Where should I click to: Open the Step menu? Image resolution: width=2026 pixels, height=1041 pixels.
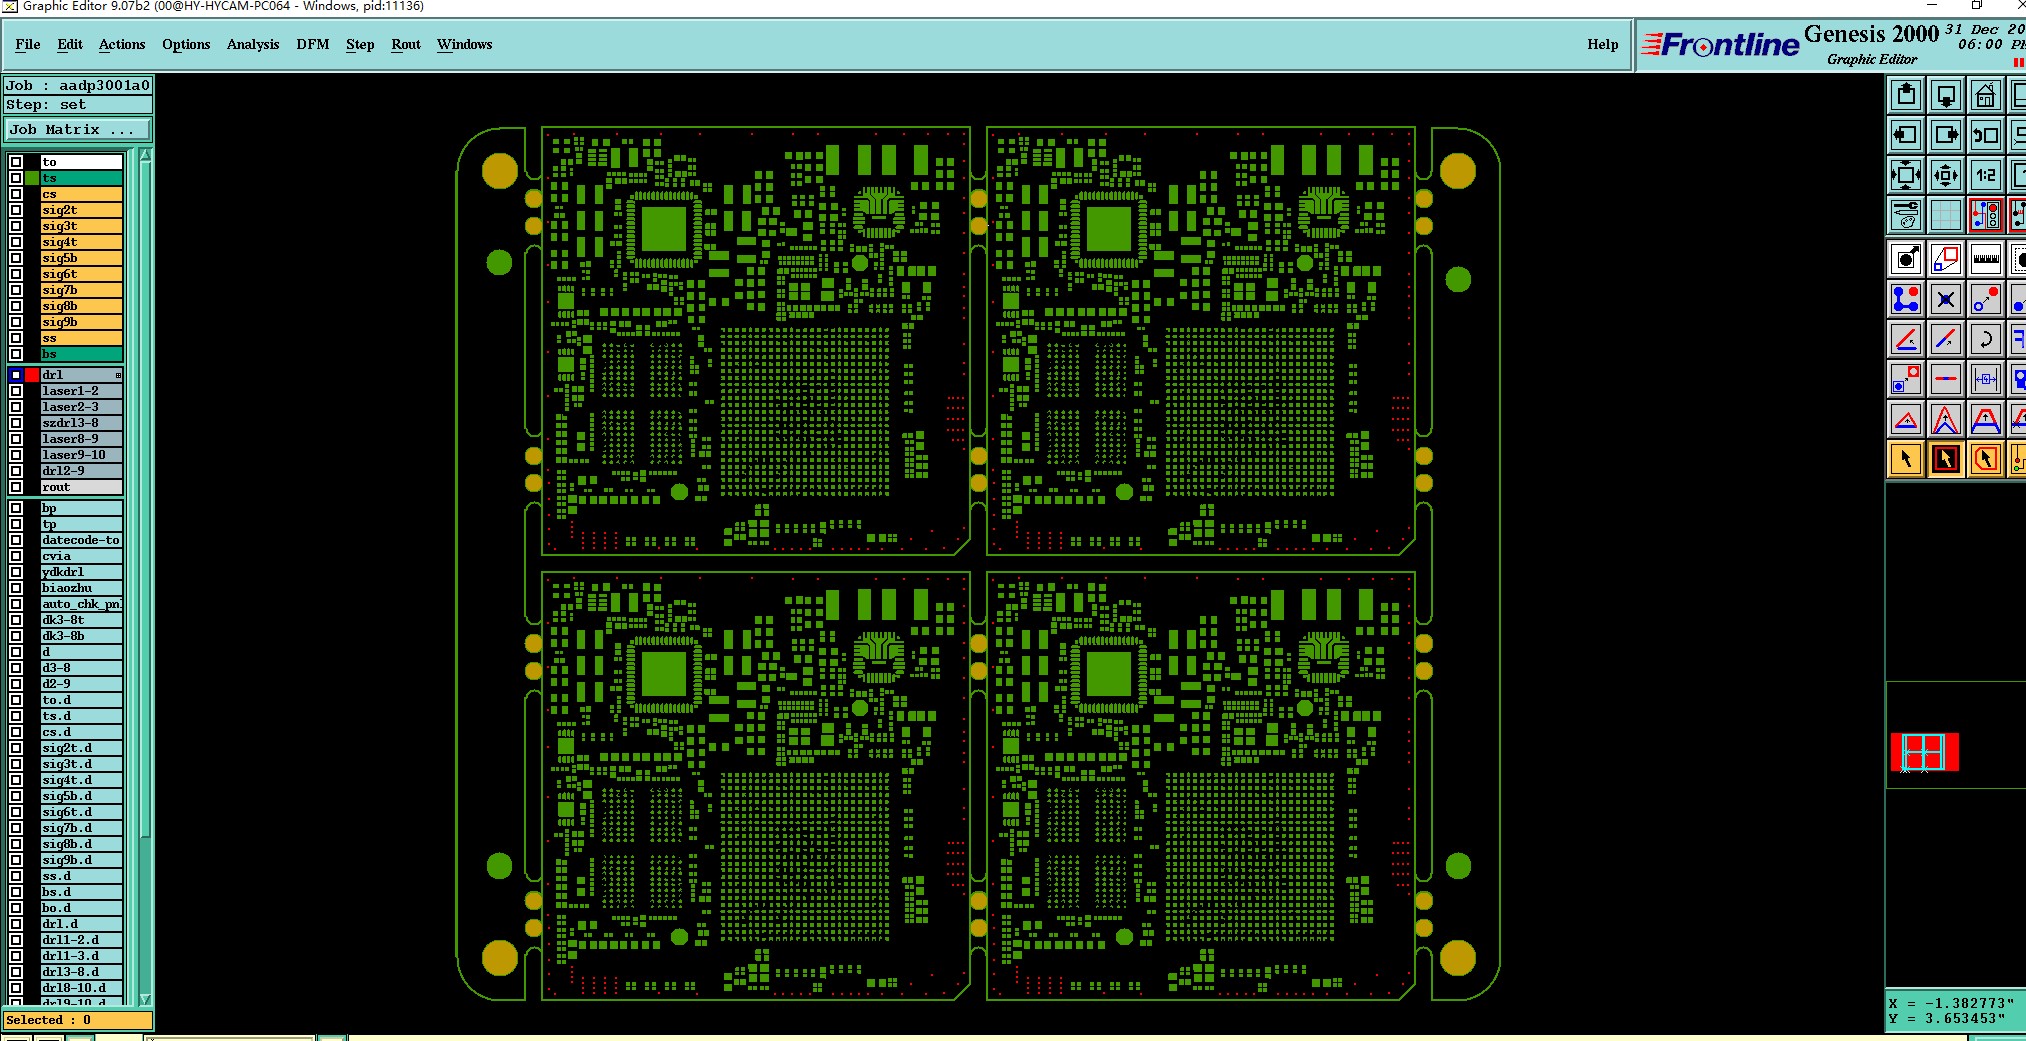360,44
